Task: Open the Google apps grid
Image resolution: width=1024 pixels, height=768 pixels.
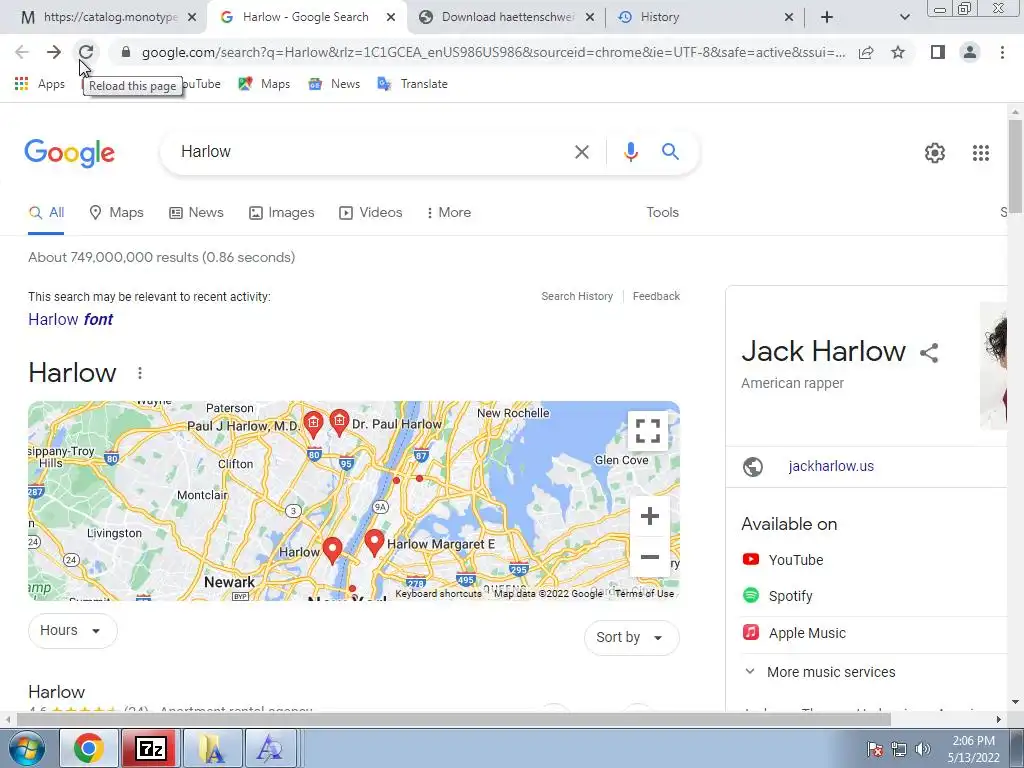Action: (980, 153)
